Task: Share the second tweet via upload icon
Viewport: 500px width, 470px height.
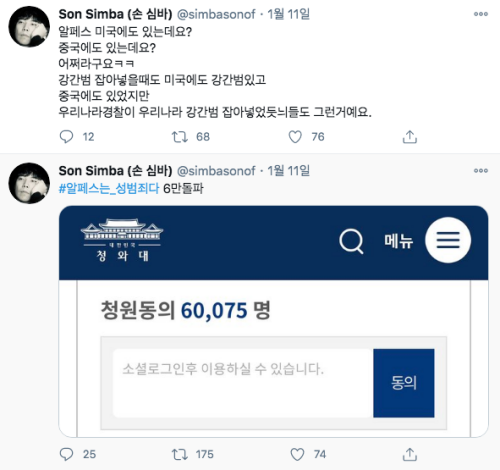Action: coord(410,454)
